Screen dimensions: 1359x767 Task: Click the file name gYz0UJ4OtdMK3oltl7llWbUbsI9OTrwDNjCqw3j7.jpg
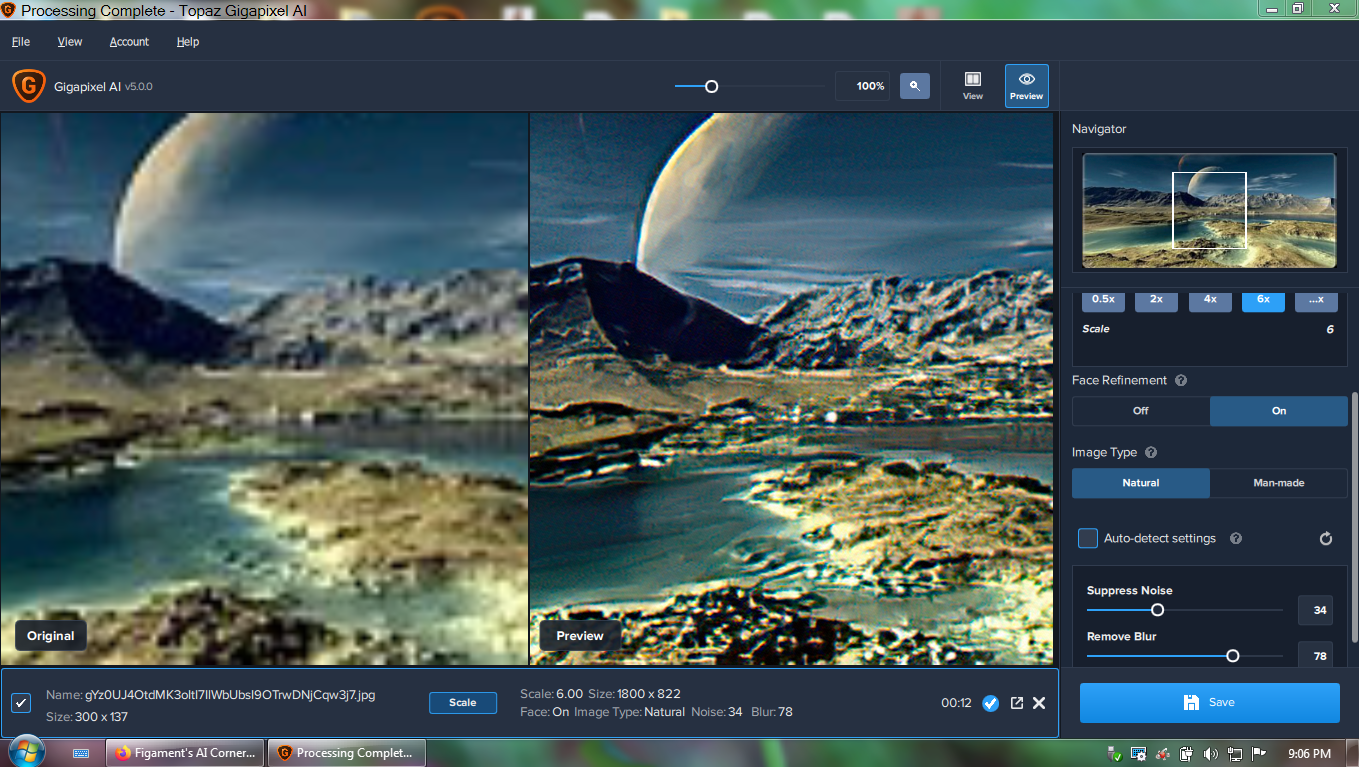click(x=230, y=695)
